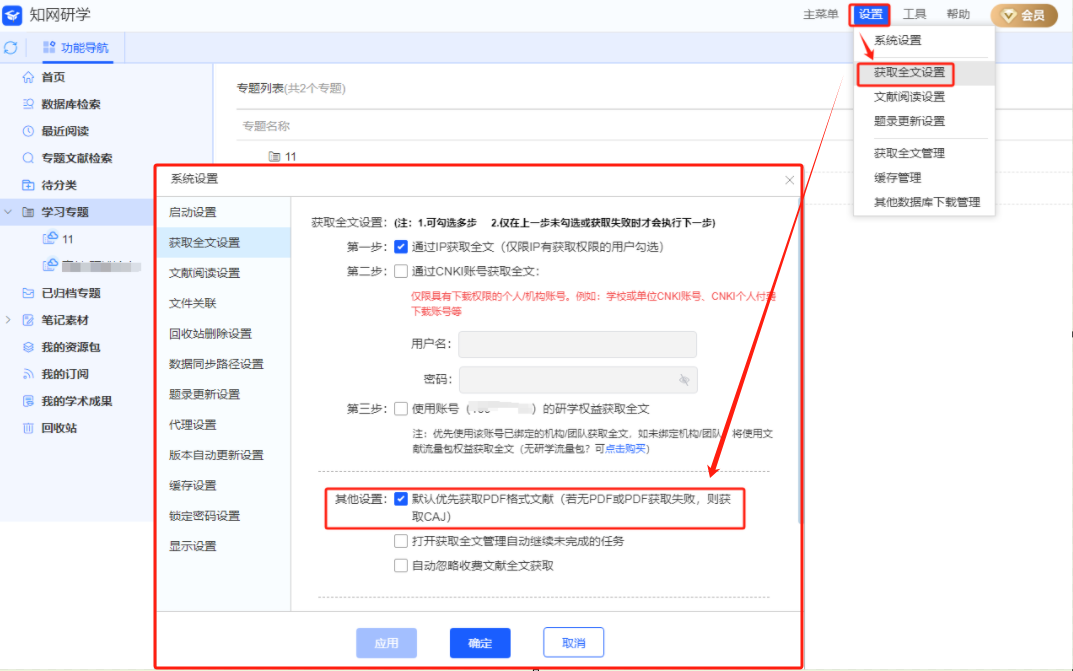Collapse the 学习专题 tree arrow
The width and height of the screenshot is (1073, 671).
point(8,212)
